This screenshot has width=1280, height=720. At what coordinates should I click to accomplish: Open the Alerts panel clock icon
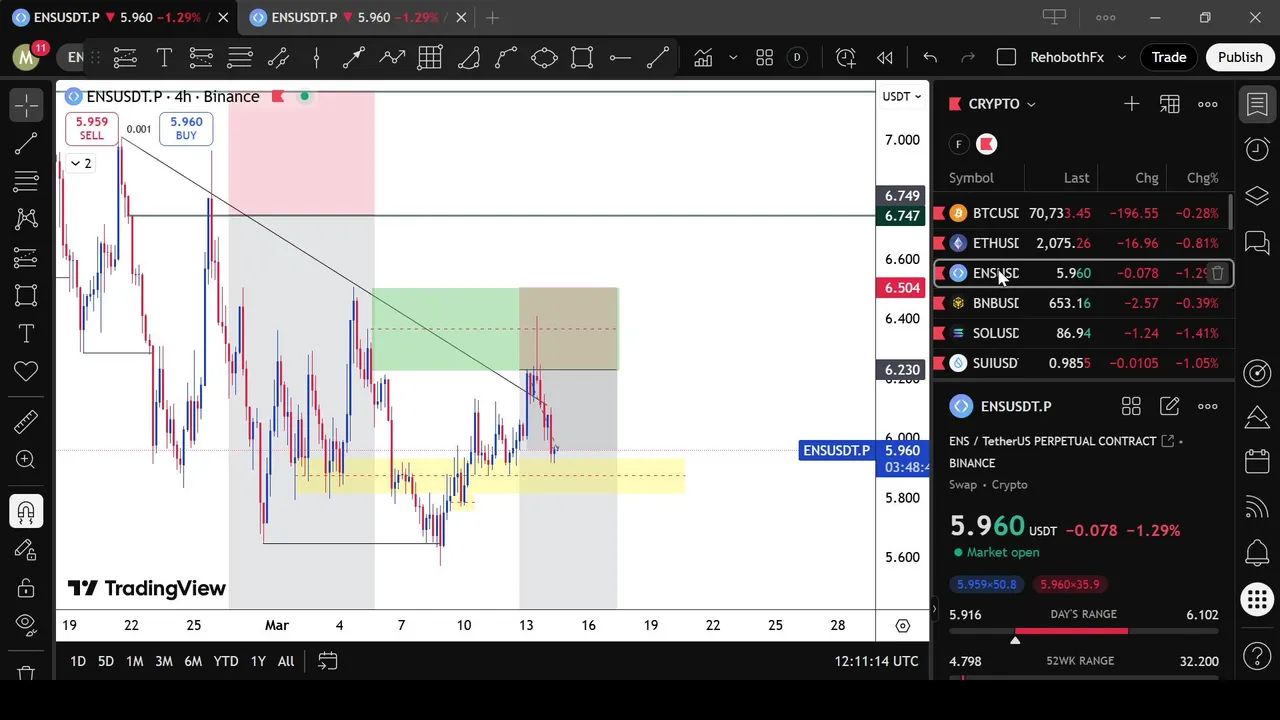click(1257, 150)
